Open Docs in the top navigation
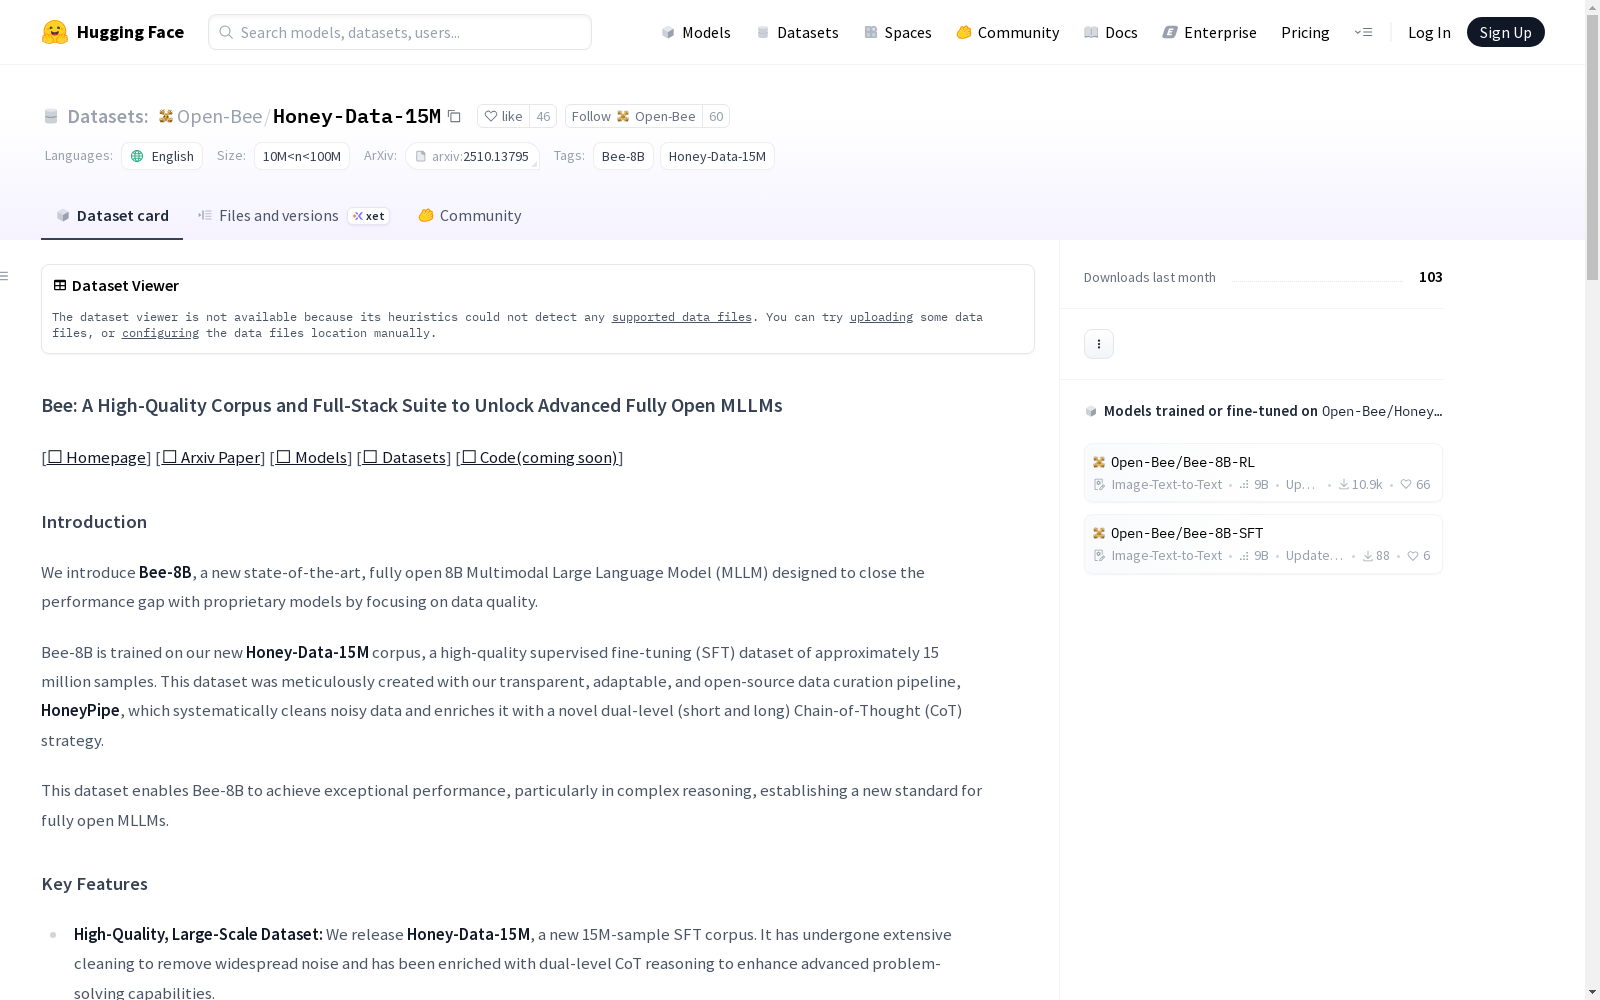Image resolution: width=1600 pixels, height=1000 pixels. tap(1110, 32)
